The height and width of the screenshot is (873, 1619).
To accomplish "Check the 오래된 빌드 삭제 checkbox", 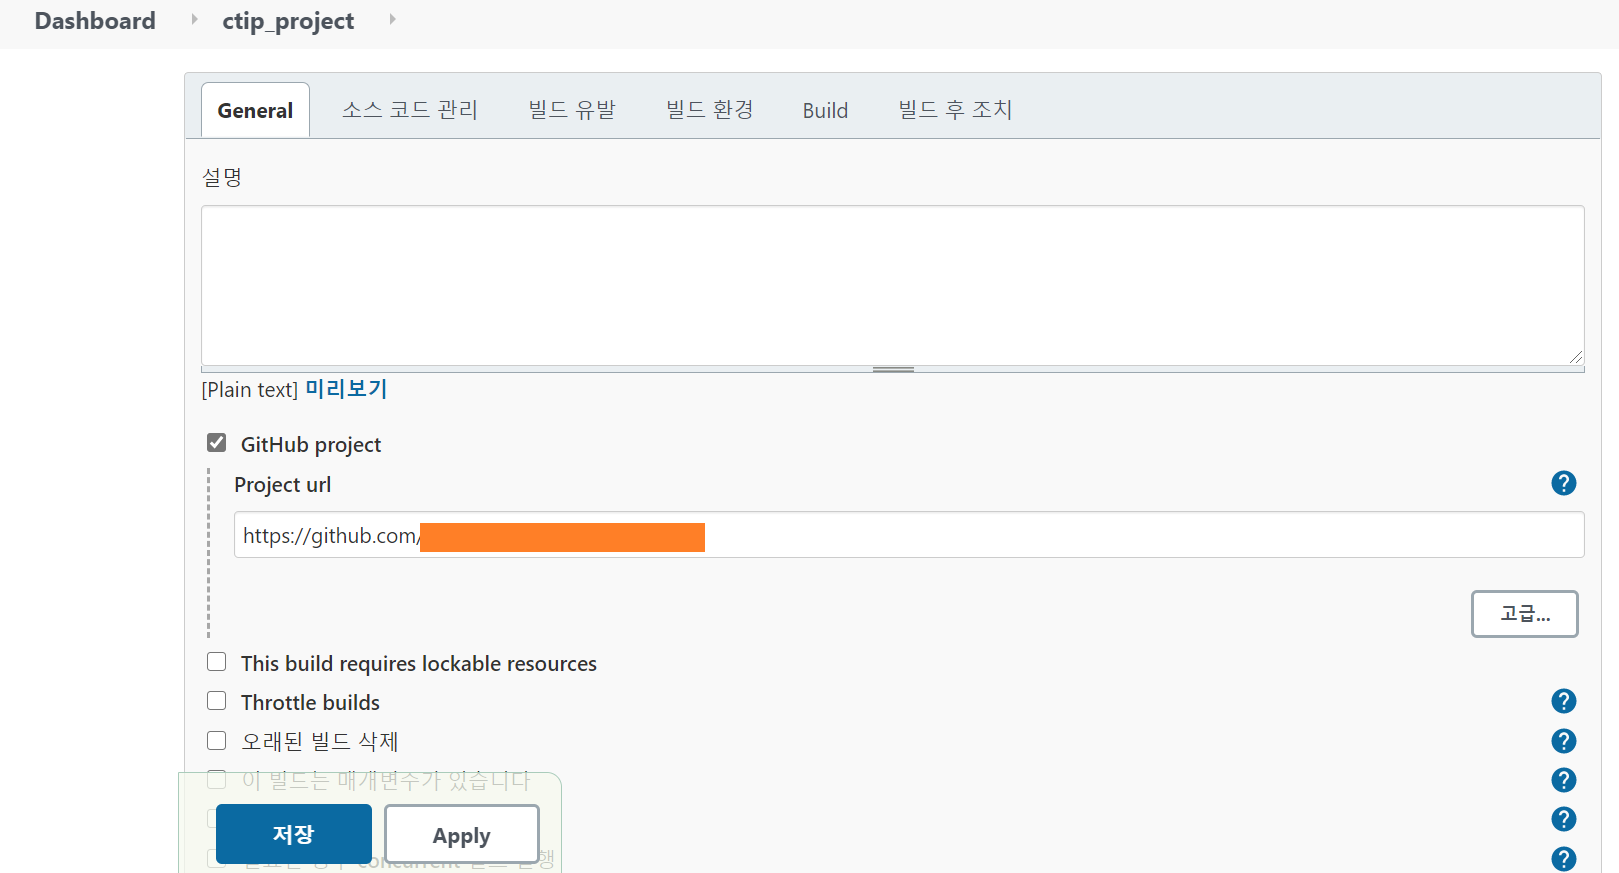I will (216, 740).
